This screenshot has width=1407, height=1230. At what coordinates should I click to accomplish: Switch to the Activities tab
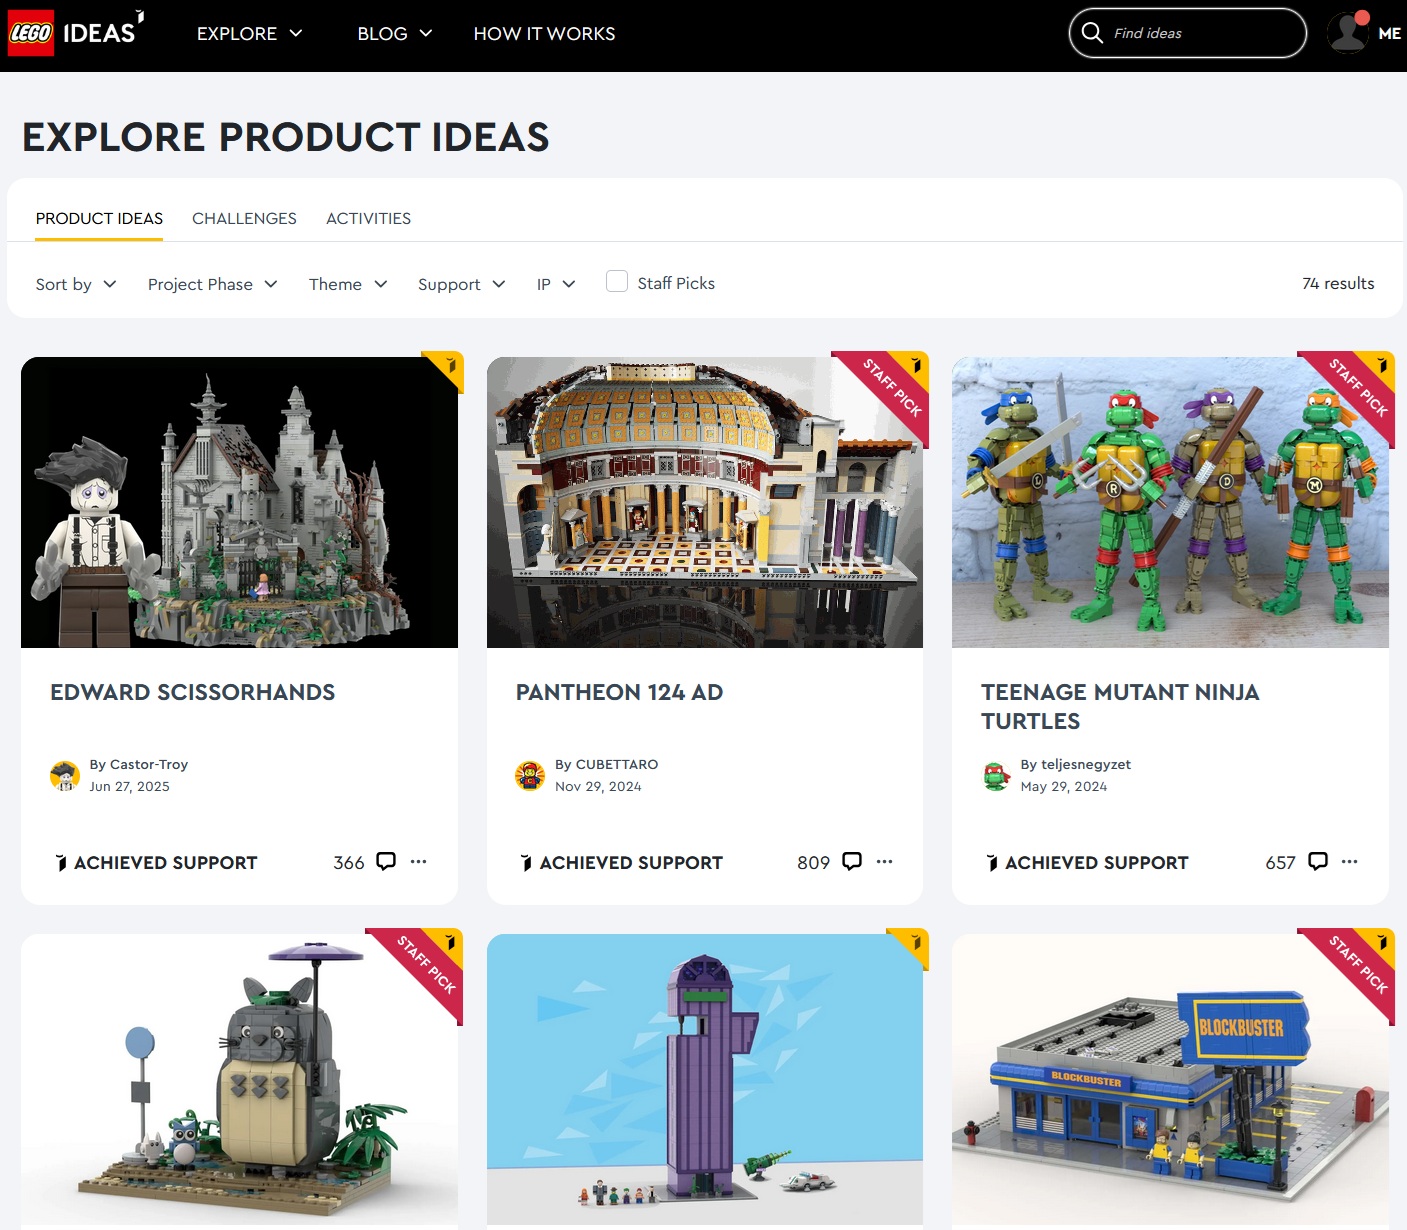point(368,218)
